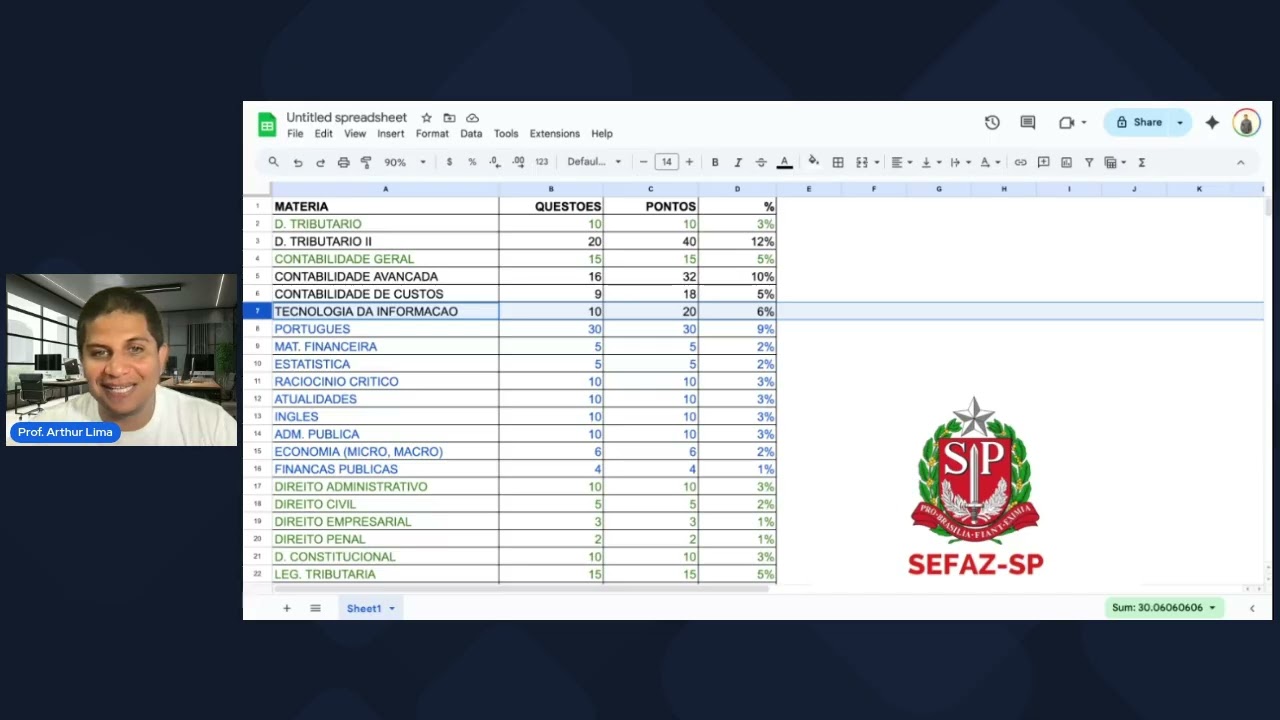Open the File menu
The width and height of the screenshot is (1280, 720).
295,133
